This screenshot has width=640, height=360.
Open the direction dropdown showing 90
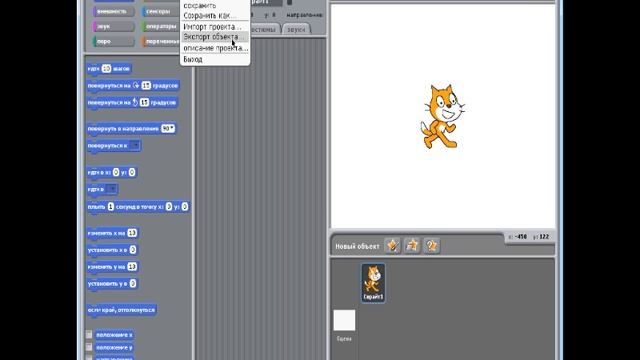(x=168, y=129)
